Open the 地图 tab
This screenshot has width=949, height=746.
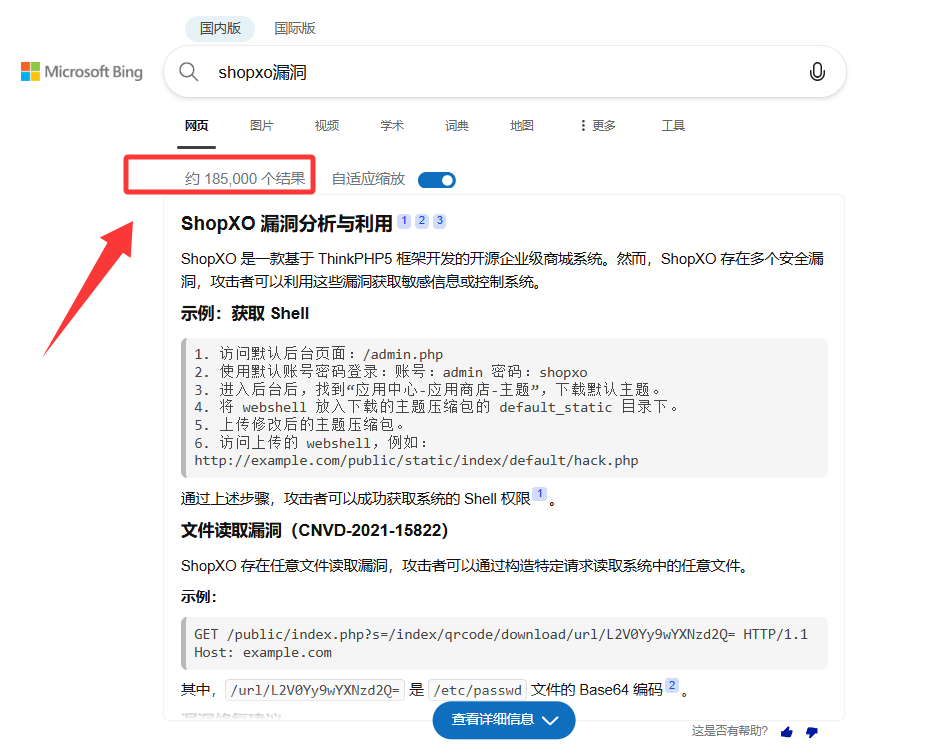tap(522, 125)
